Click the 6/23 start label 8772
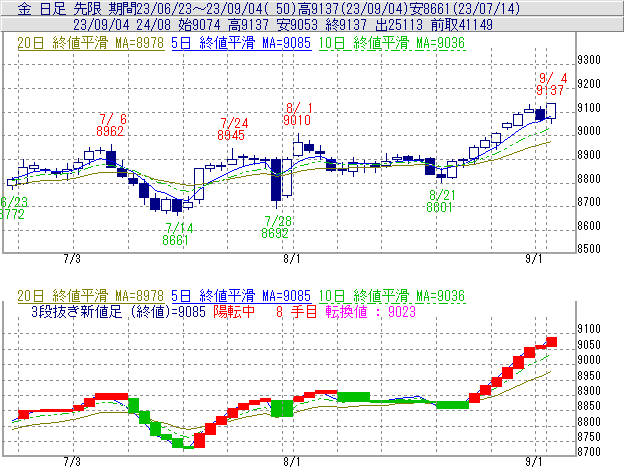This screenshot has width=624, height=475. coord(12,213)
